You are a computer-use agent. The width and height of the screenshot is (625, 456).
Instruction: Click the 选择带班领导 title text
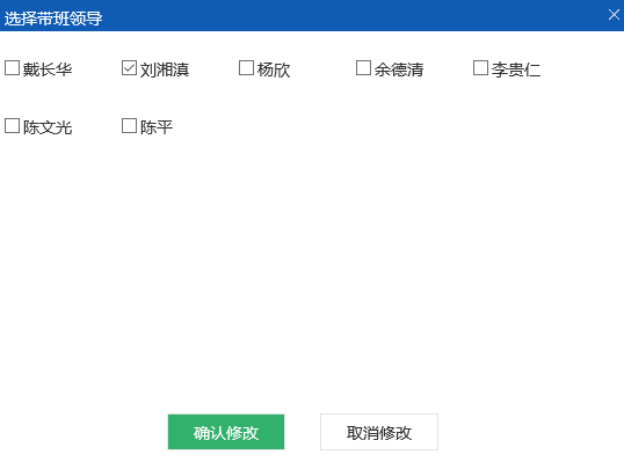tap(53, 17)
